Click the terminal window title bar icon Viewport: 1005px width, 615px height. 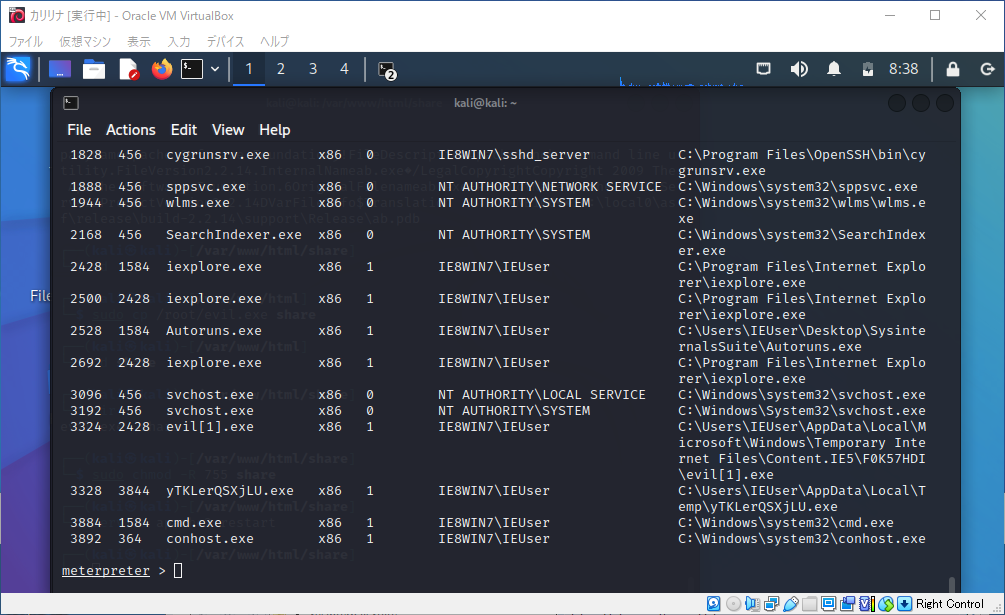(x=71, y=103)
